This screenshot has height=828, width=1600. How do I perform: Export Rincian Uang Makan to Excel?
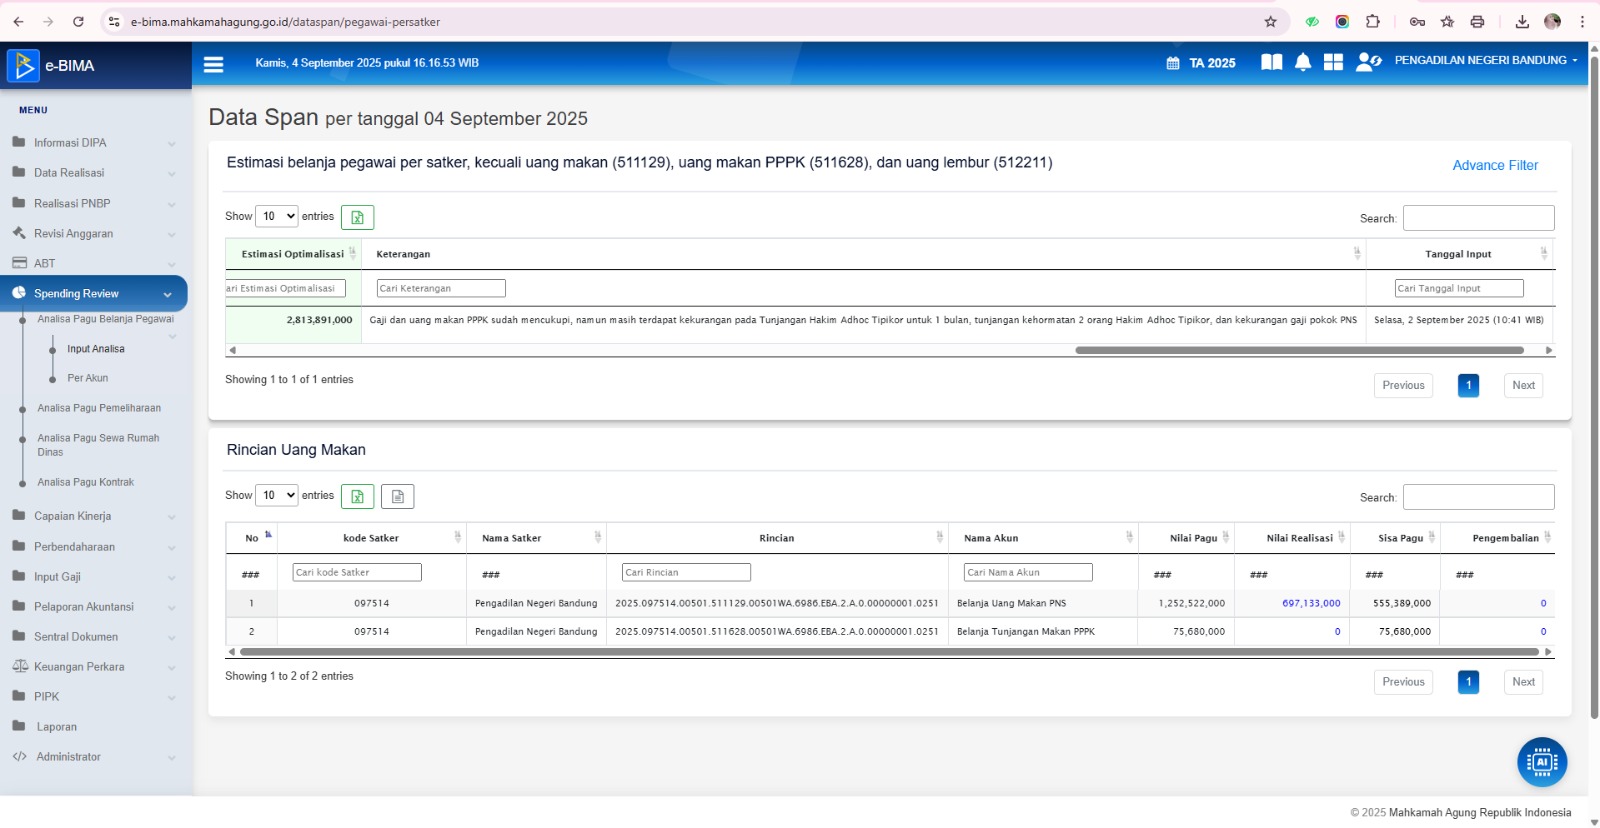pyautogui.click(x=357, y=496)
